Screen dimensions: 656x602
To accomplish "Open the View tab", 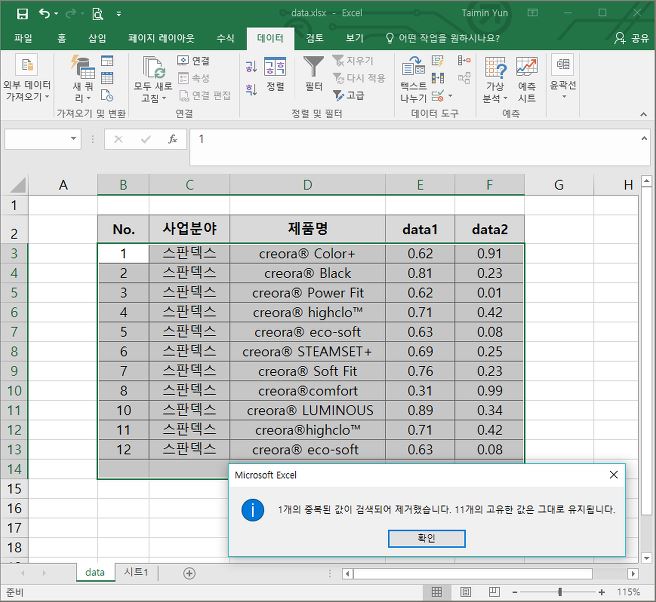I will pyautogui.click(x=354, y=38).
